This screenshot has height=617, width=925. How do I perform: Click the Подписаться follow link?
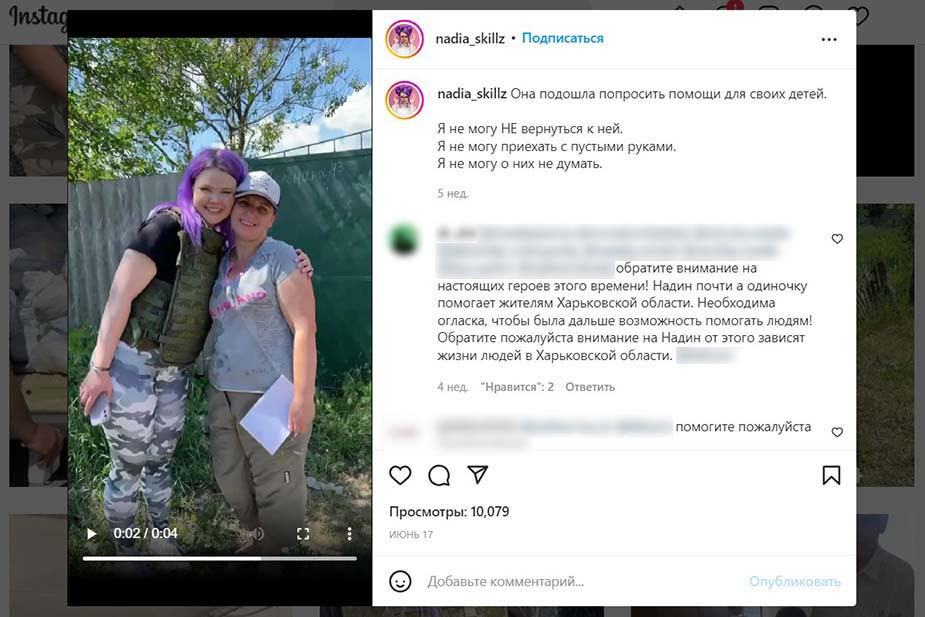pos(563,38)
